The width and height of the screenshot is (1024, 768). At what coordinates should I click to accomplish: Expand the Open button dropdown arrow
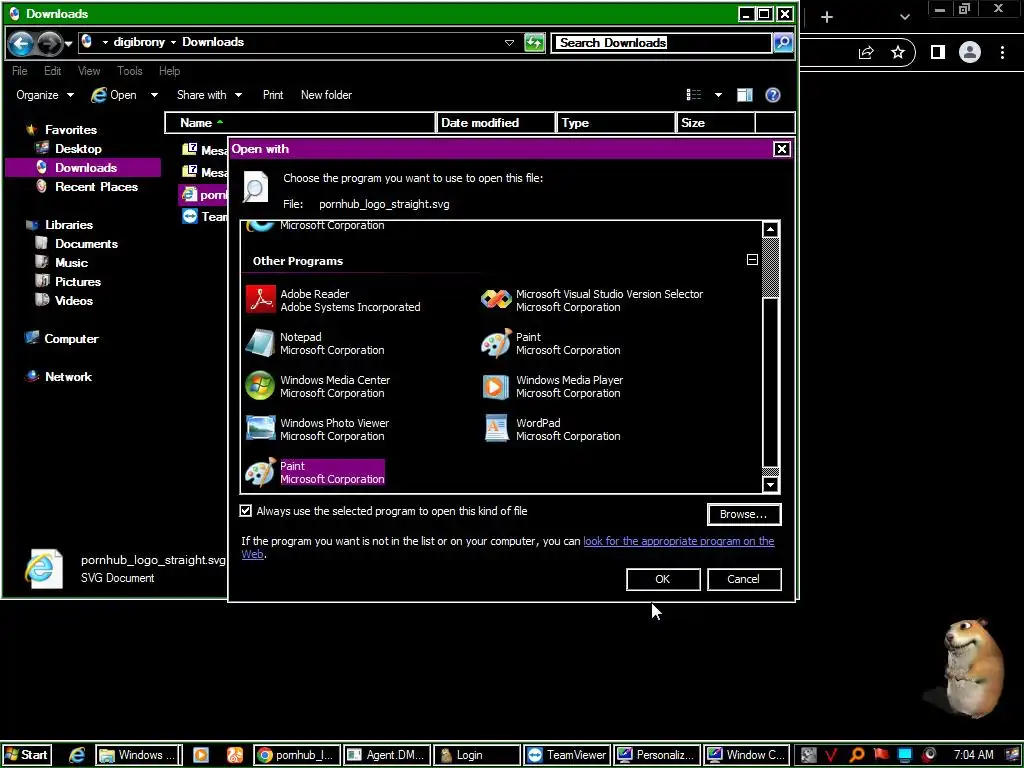click(154, 95)
